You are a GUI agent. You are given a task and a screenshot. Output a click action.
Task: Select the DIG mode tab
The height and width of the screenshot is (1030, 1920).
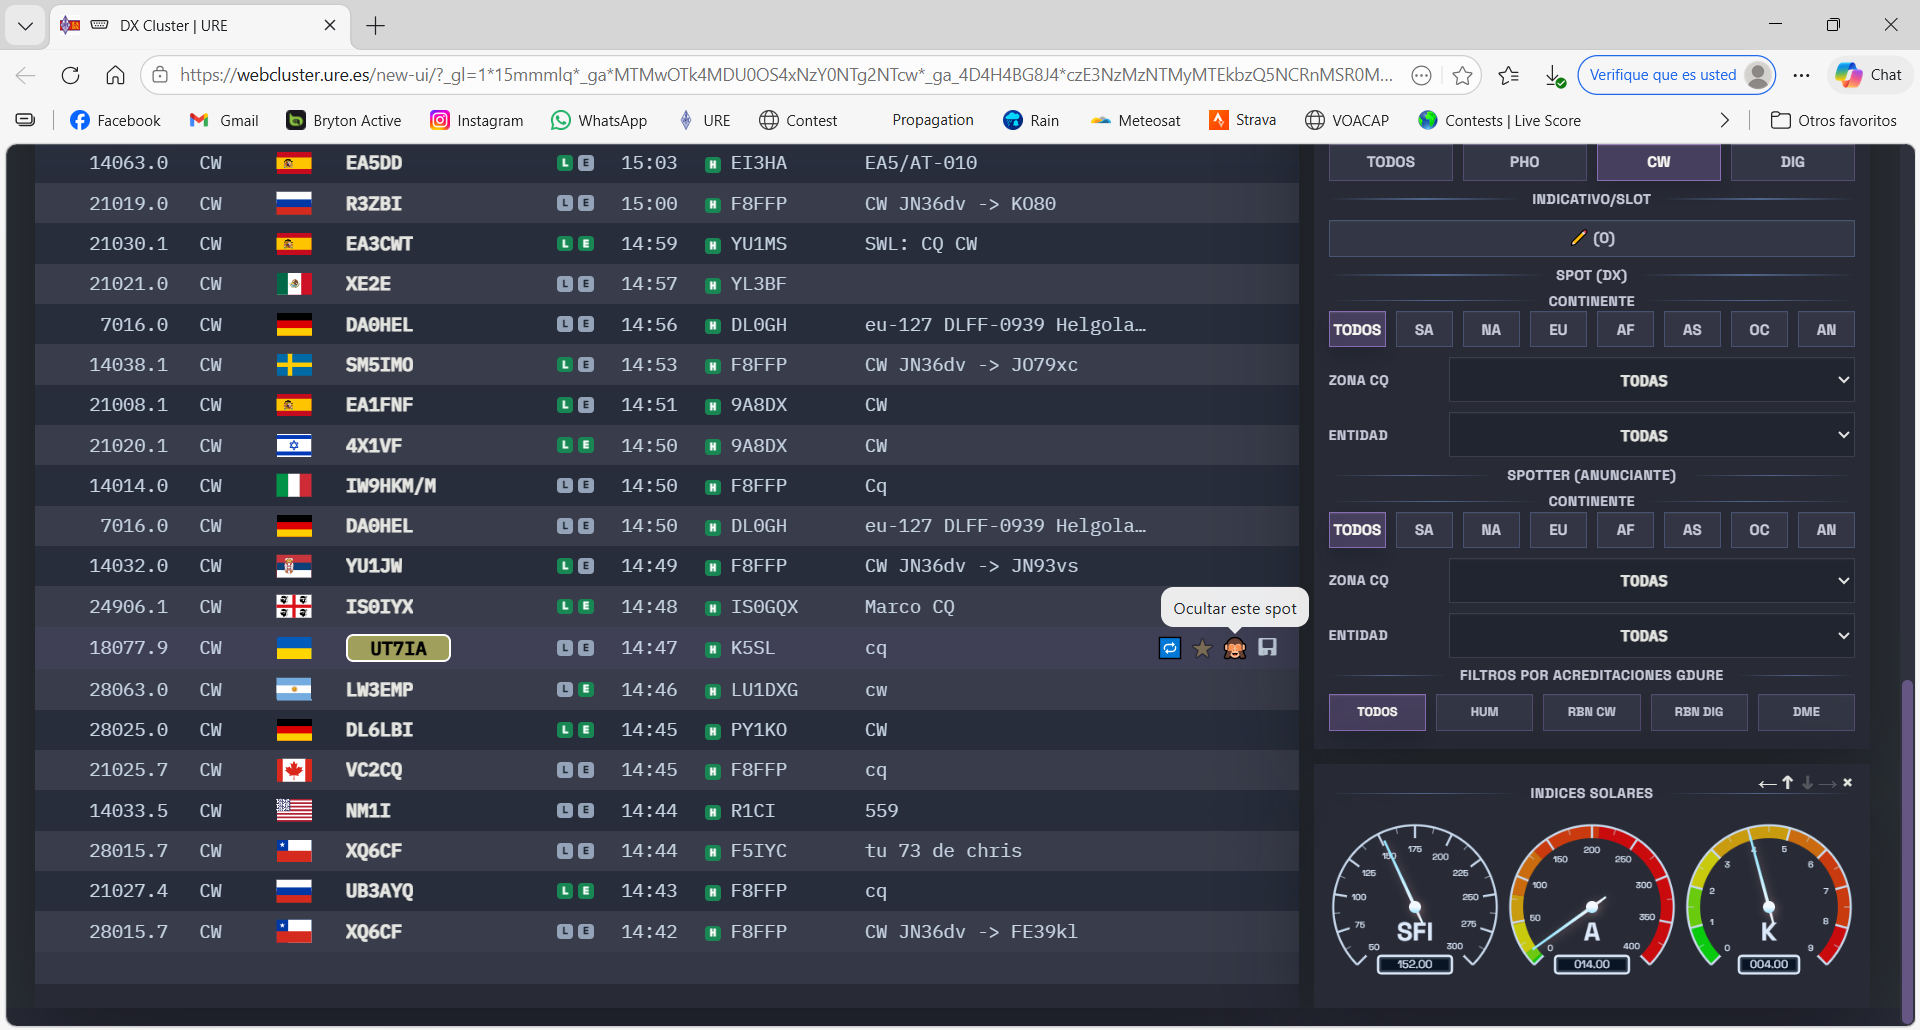[x=1792, y=162]
